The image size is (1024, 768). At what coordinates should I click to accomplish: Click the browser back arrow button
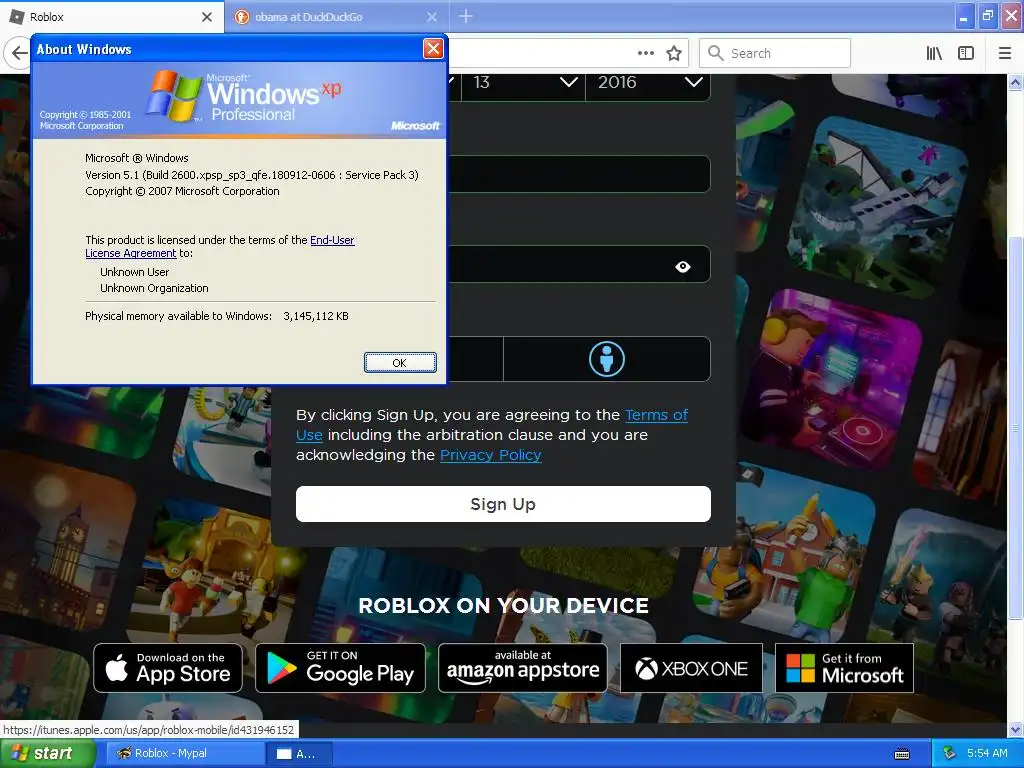[18, 54]
